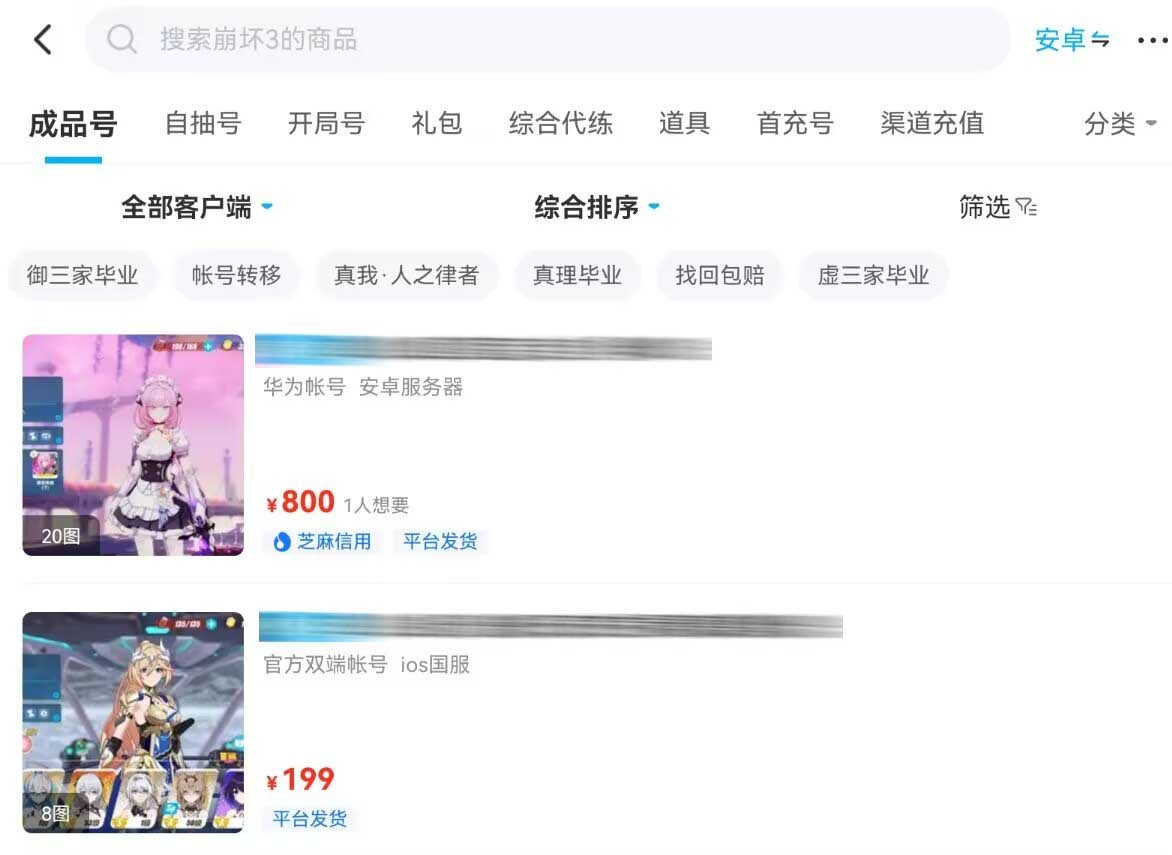1172x855 pixels.
Task: Open the 筛选 filter icon
Action: (1027, 207)
